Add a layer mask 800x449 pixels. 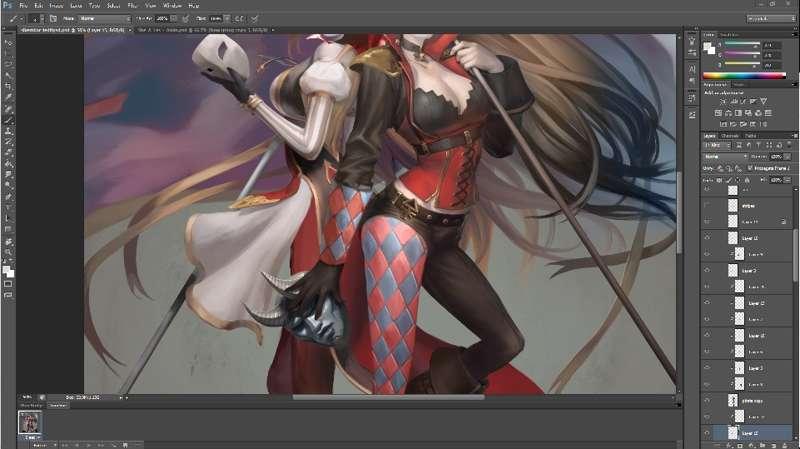[740, 445]
